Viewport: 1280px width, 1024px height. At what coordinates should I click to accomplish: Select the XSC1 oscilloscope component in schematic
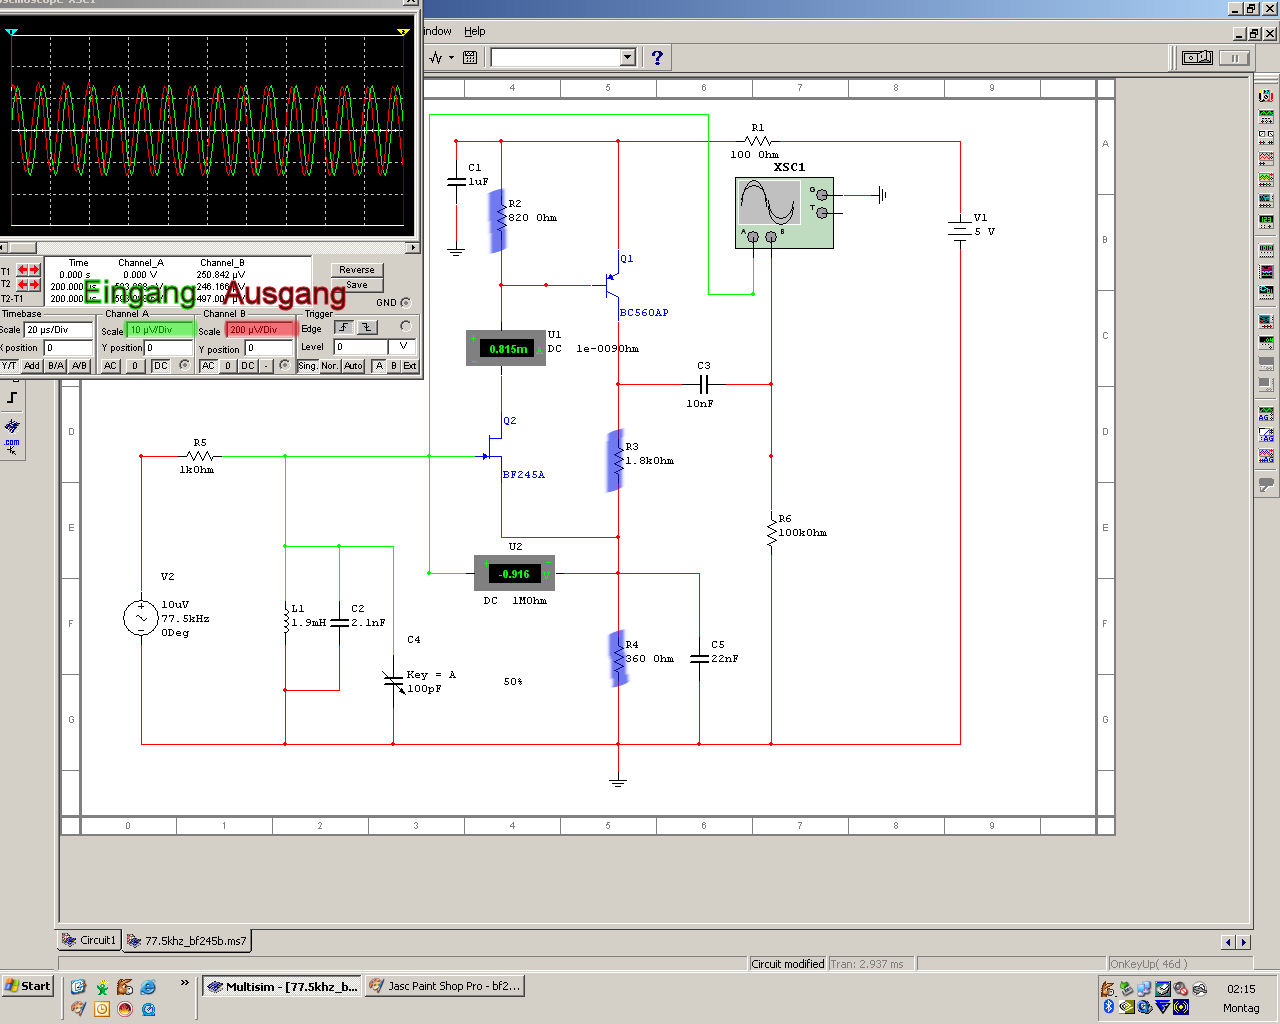tap(784, 212)
